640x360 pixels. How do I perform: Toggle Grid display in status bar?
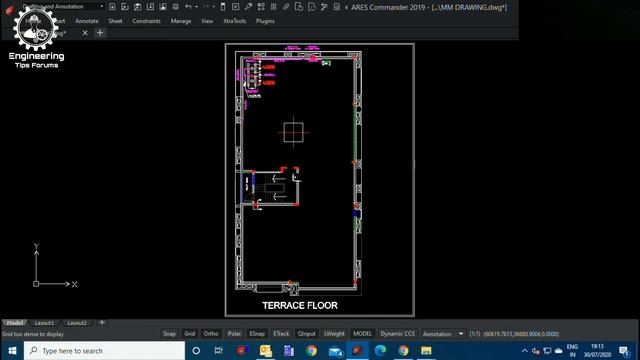click(190, 333)
